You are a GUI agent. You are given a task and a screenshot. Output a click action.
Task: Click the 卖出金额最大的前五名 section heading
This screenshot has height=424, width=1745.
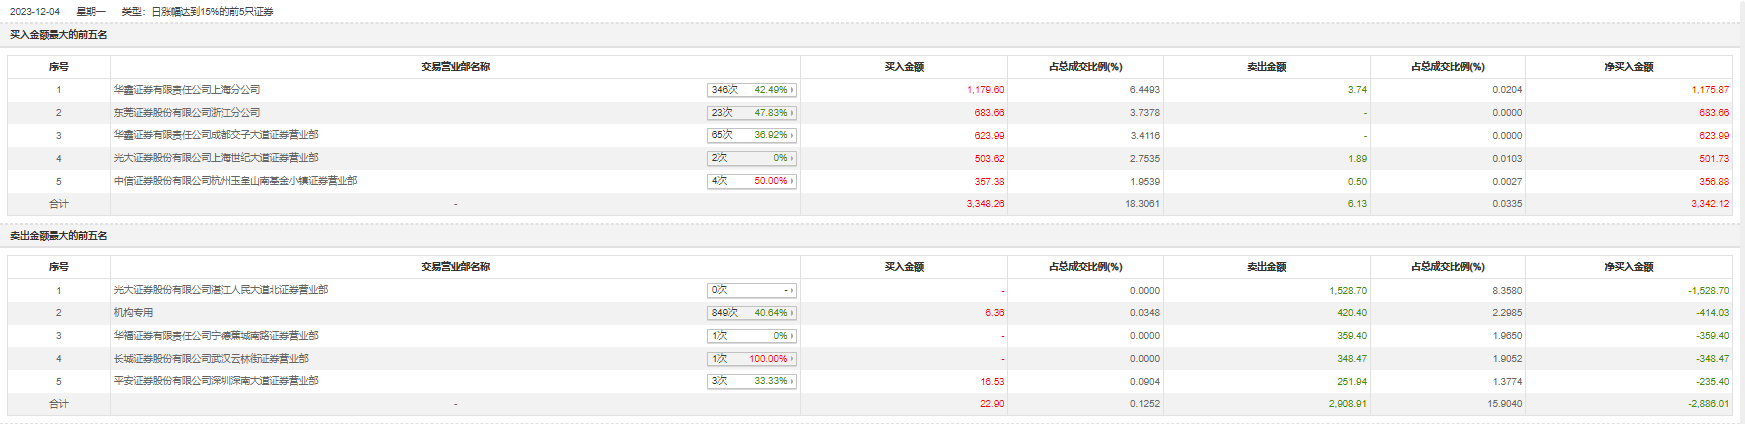59,236
